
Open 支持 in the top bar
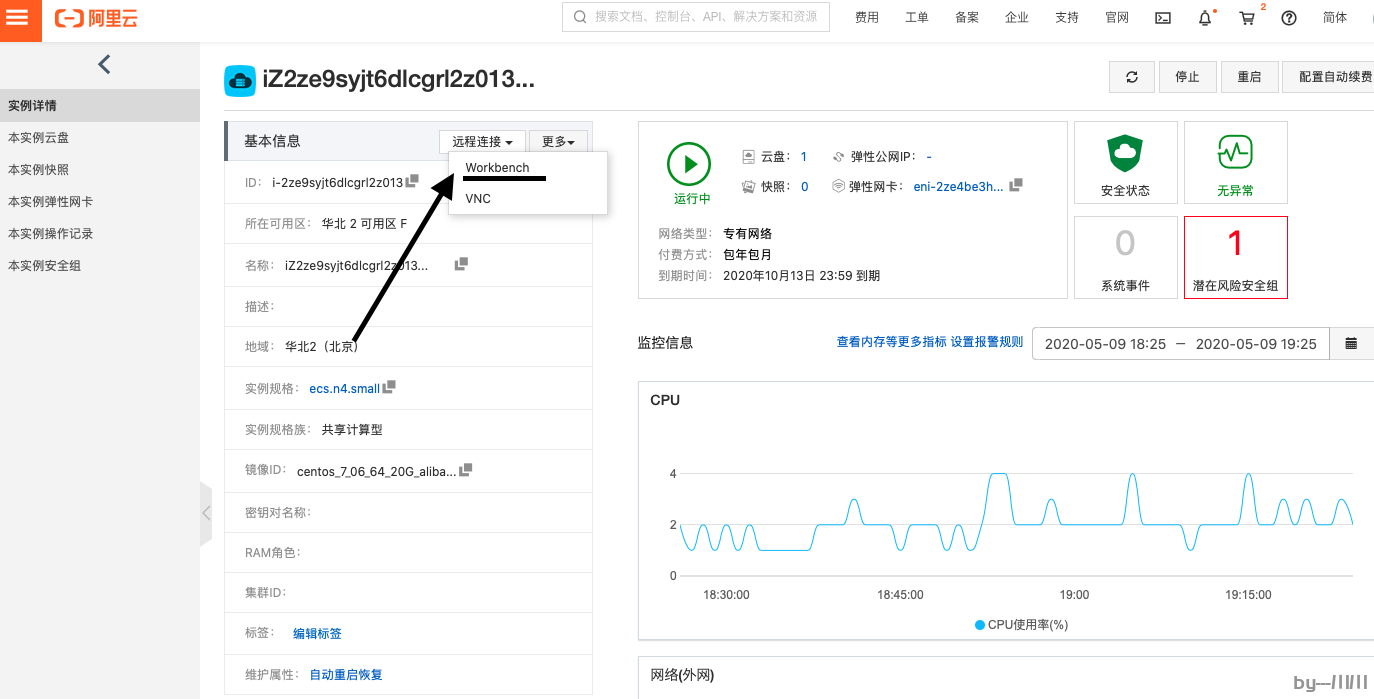tap(1067, 18)
